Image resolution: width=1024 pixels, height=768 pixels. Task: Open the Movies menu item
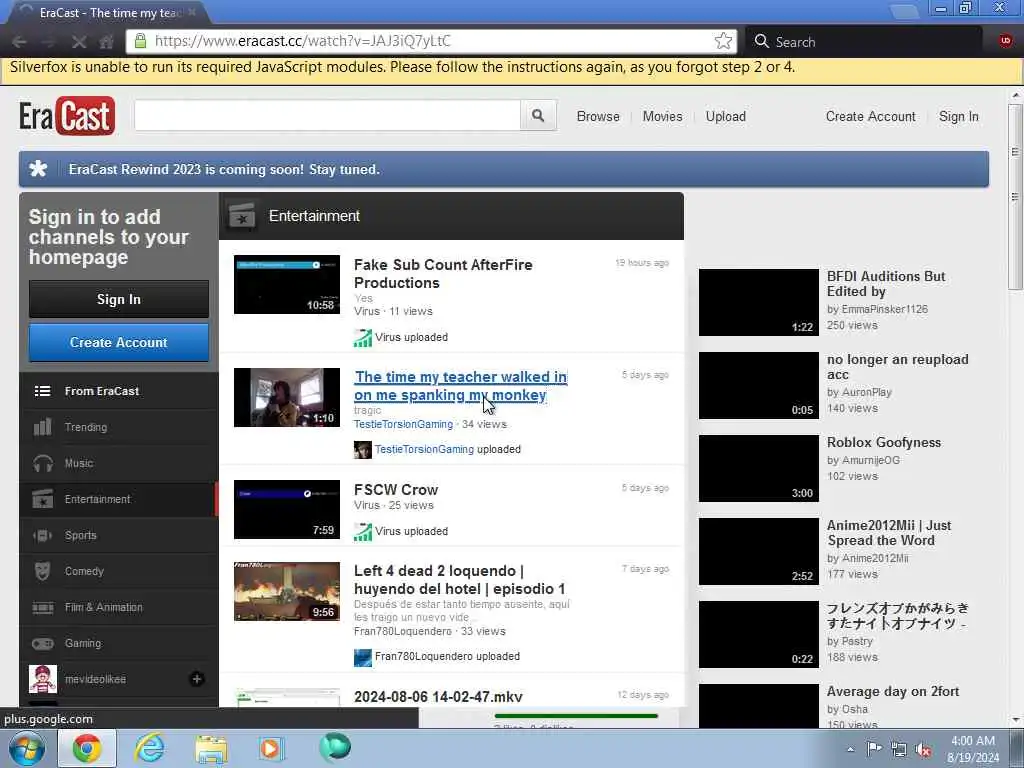(662, 116)
